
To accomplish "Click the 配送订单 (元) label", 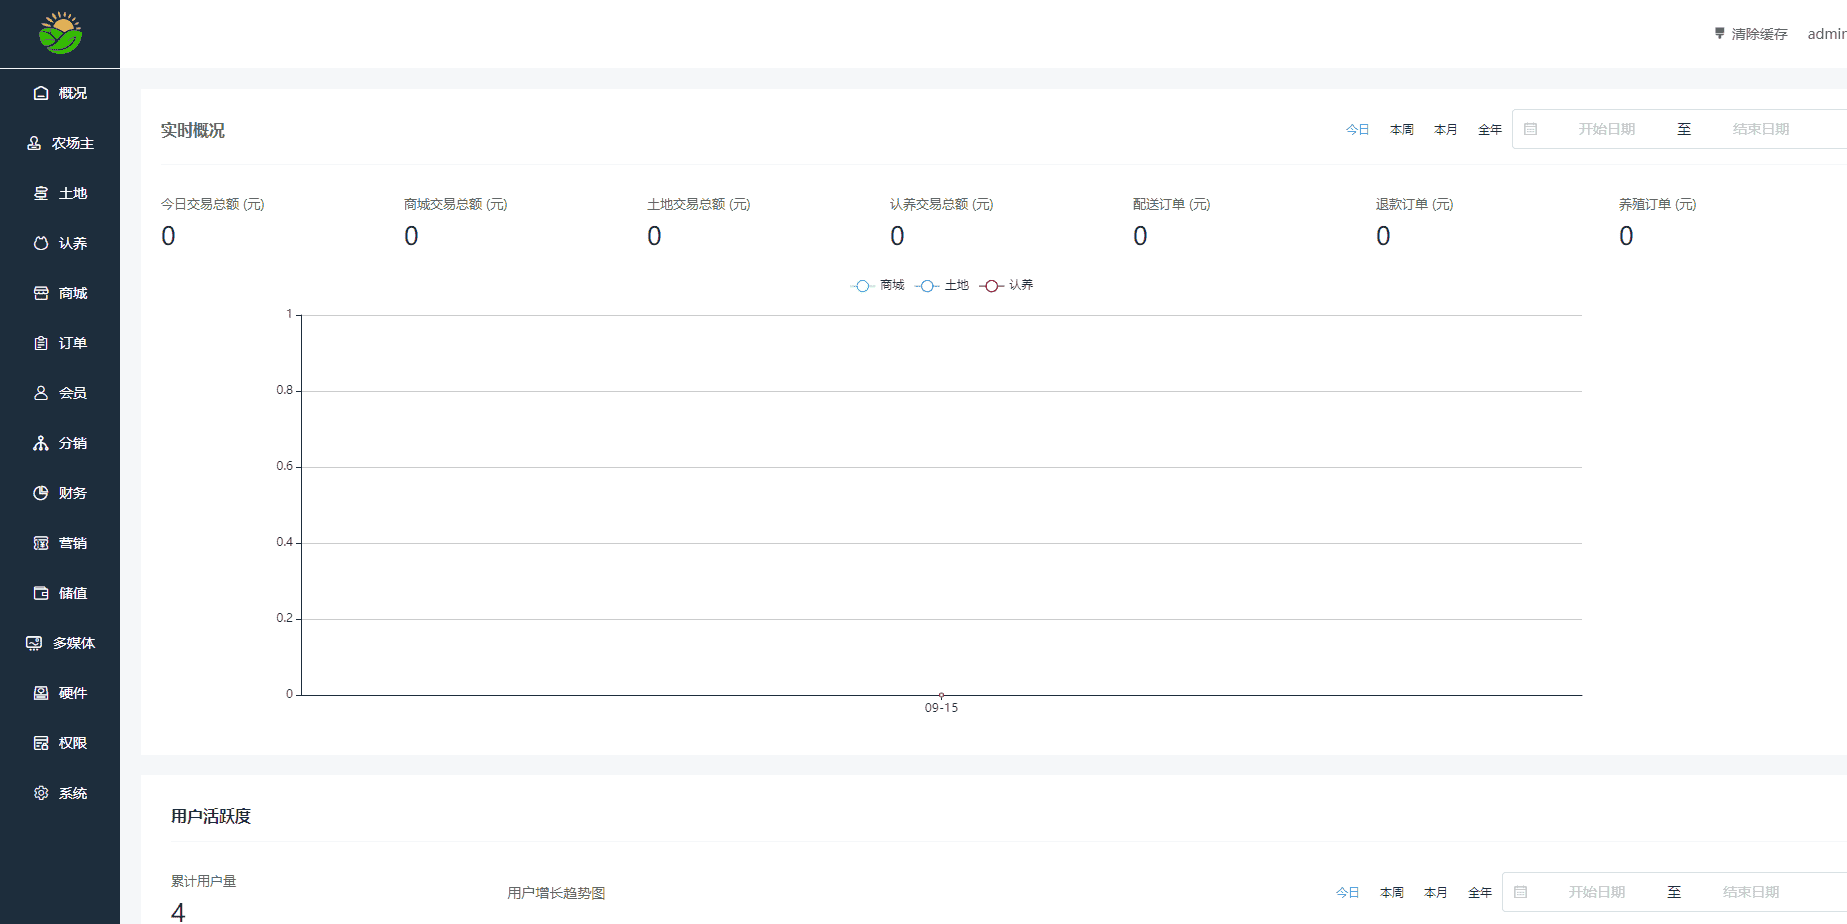I will [1172, 204].
